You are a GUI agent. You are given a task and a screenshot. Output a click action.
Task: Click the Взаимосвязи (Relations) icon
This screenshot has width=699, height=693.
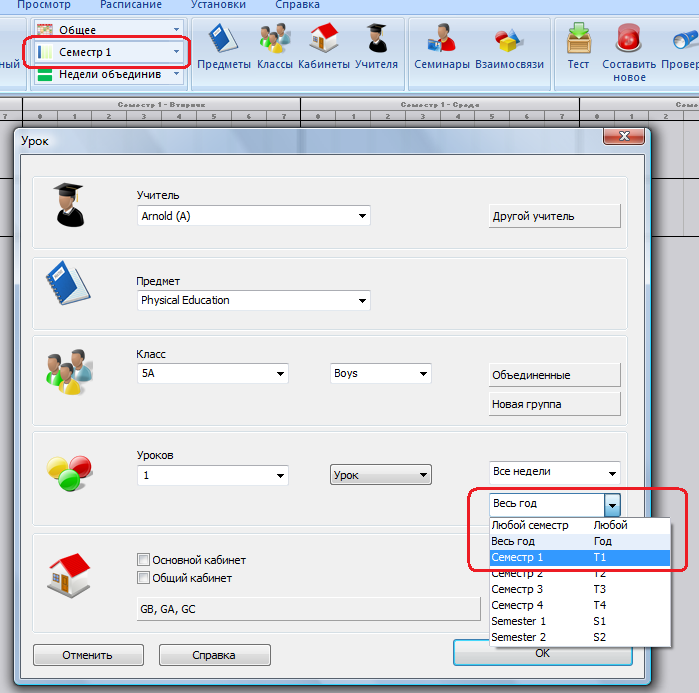click(x=509, y=46)
